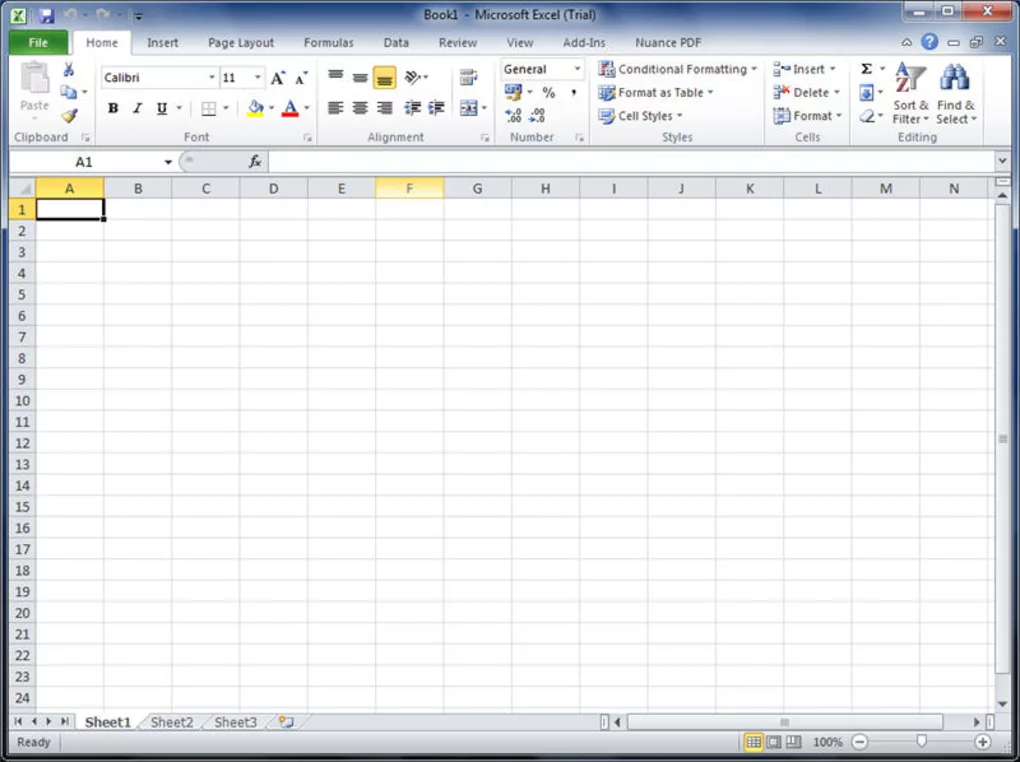Toggle Bold formatting
Viewport: 1020px width, 762px height.
click(x=113, y=108)
